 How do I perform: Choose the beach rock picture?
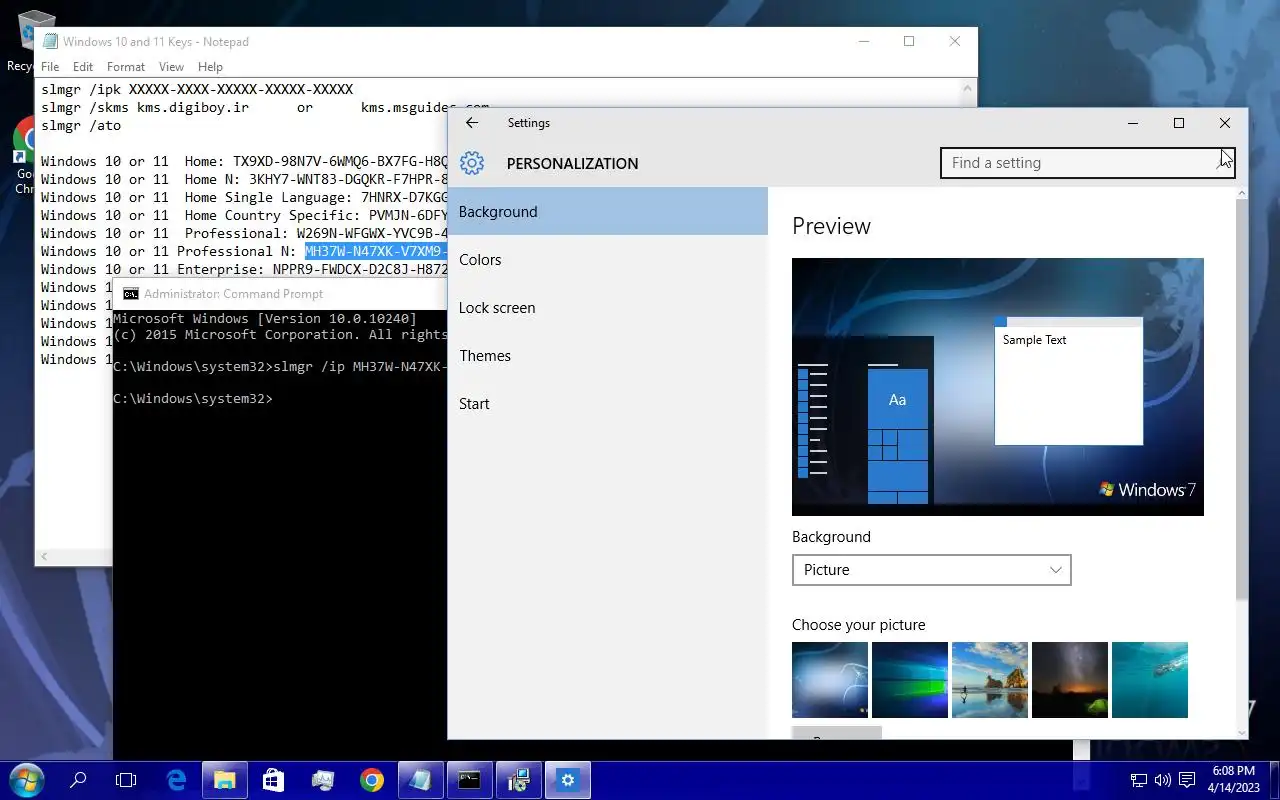[990, 680]
